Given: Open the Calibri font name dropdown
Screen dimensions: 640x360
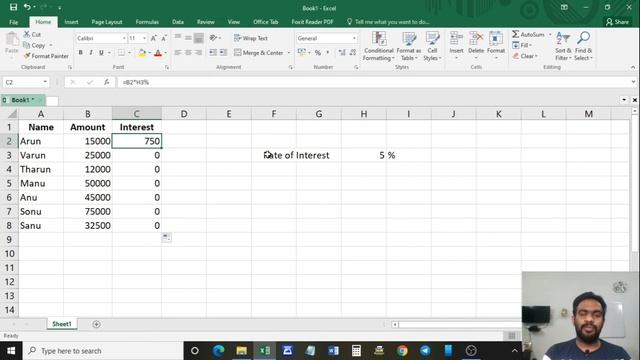Looking at the screenshot, I should pos(124,38).
